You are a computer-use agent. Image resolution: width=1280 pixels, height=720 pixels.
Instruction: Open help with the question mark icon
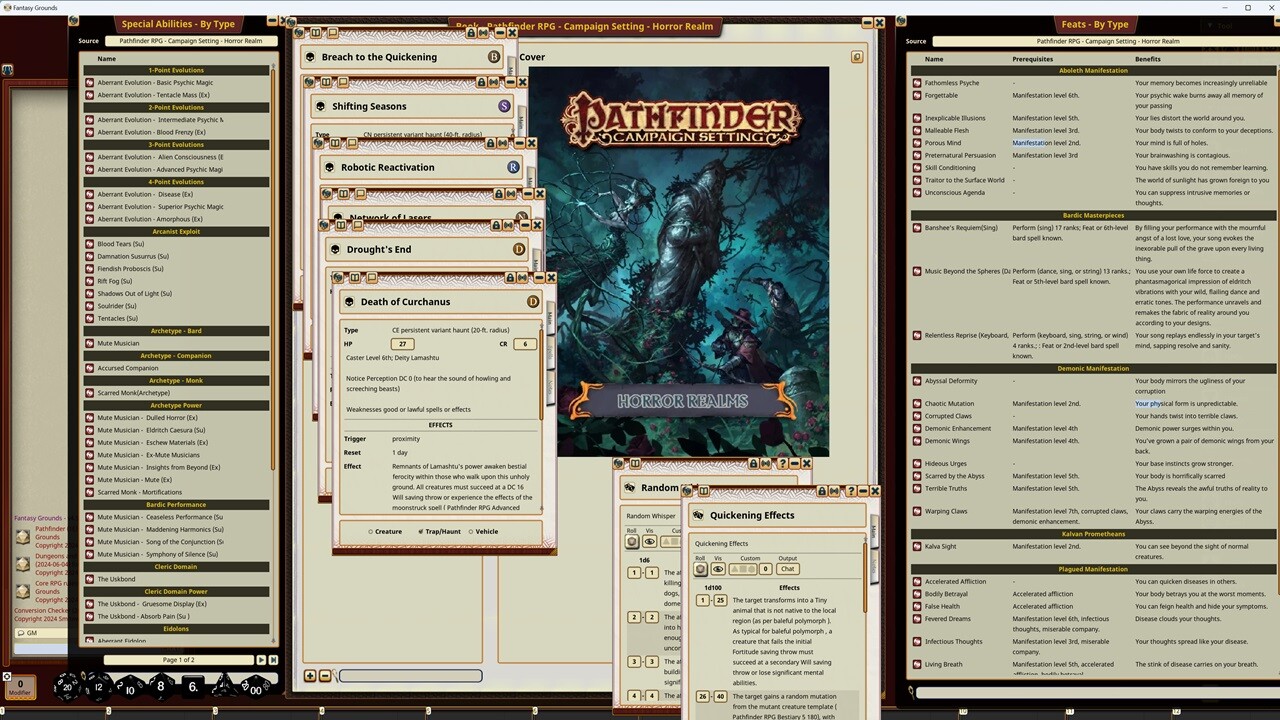tap(852, 491)
